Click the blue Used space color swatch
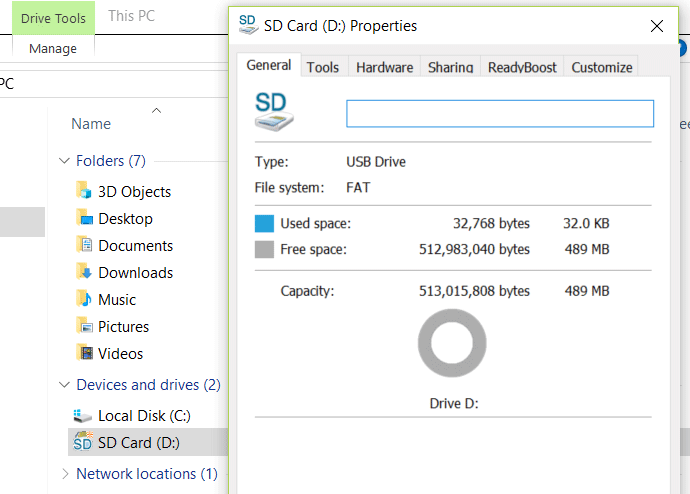The width and height of the screenshot is (690, 494). (264, 223)
